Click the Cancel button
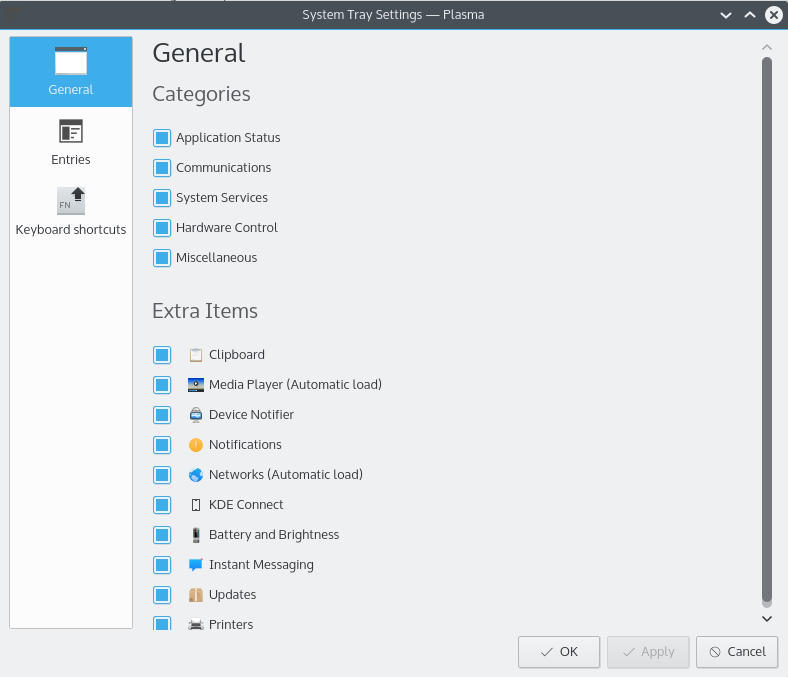 point(737,652)
